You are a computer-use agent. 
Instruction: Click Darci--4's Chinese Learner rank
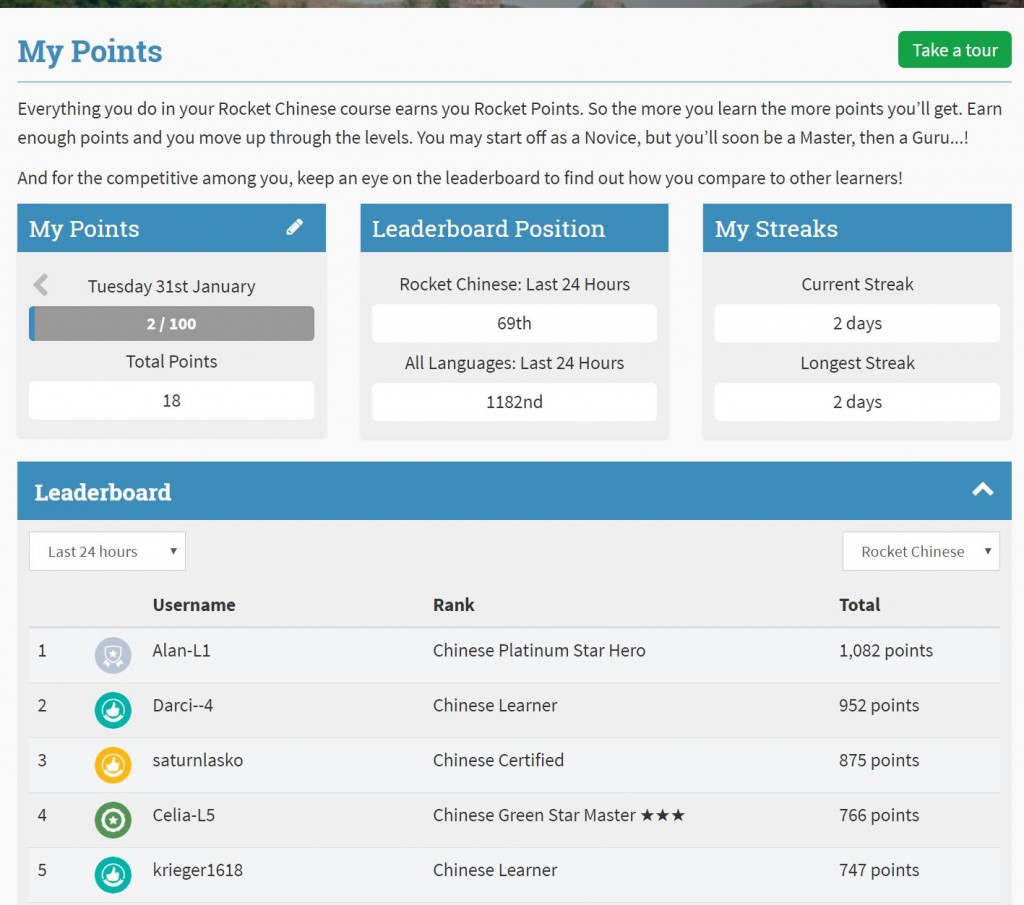(x=495, y=705)
